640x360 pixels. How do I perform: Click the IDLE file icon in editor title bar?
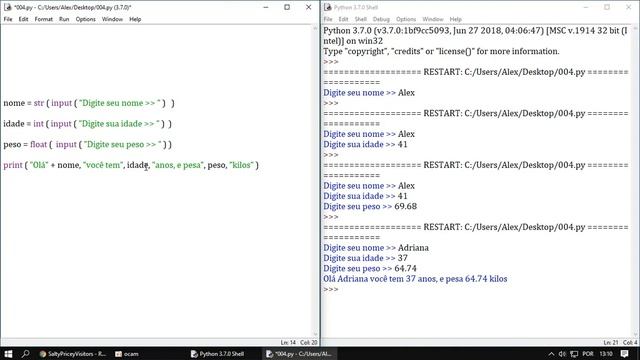coord(7,7)
